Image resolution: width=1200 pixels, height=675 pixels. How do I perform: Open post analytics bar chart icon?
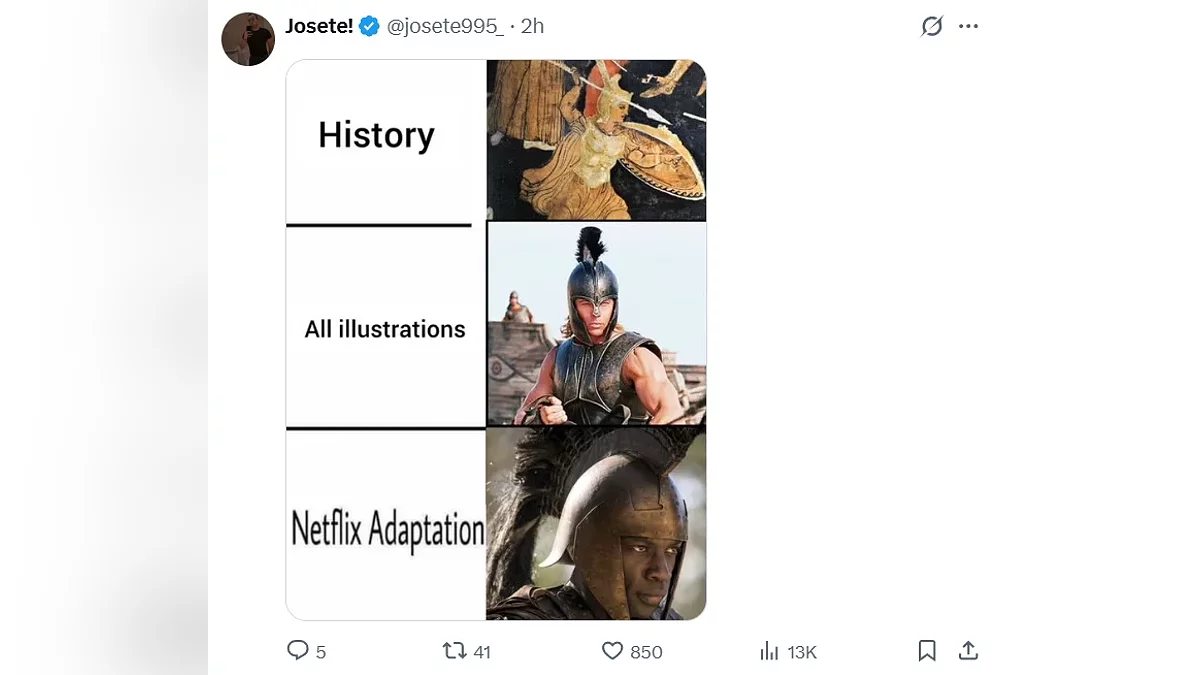click(x=769, y=651)
